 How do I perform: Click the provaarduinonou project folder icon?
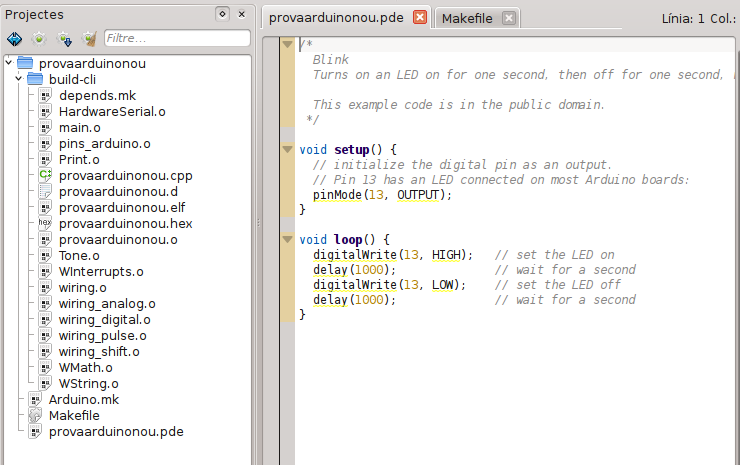click(25, 63)
